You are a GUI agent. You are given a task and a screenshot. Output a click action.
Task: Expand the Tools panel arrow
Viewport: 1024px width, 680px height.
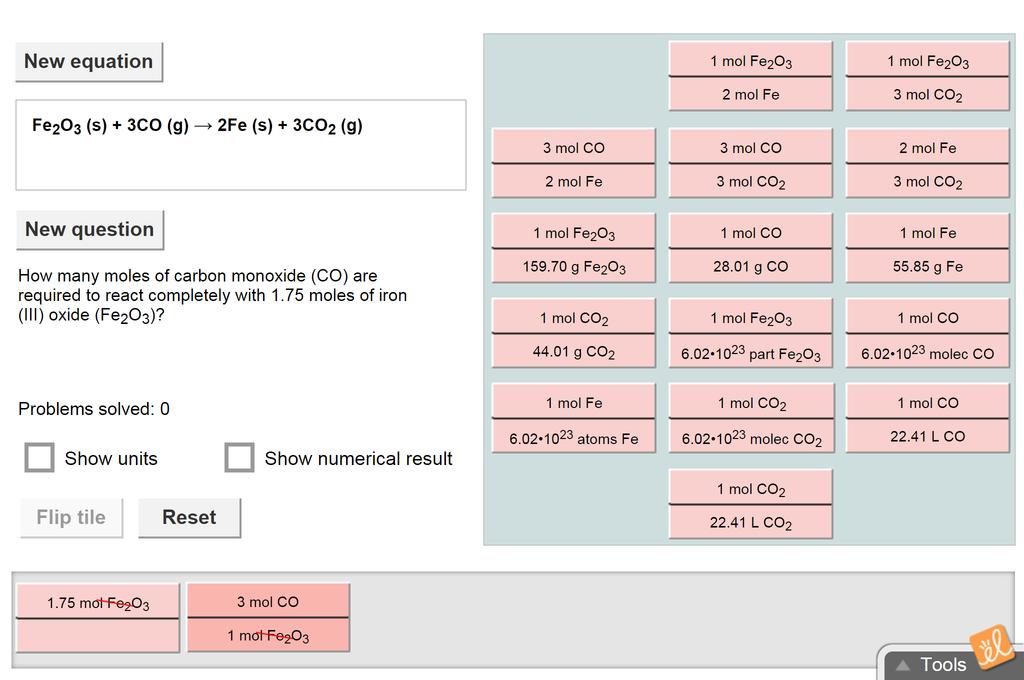903,665
